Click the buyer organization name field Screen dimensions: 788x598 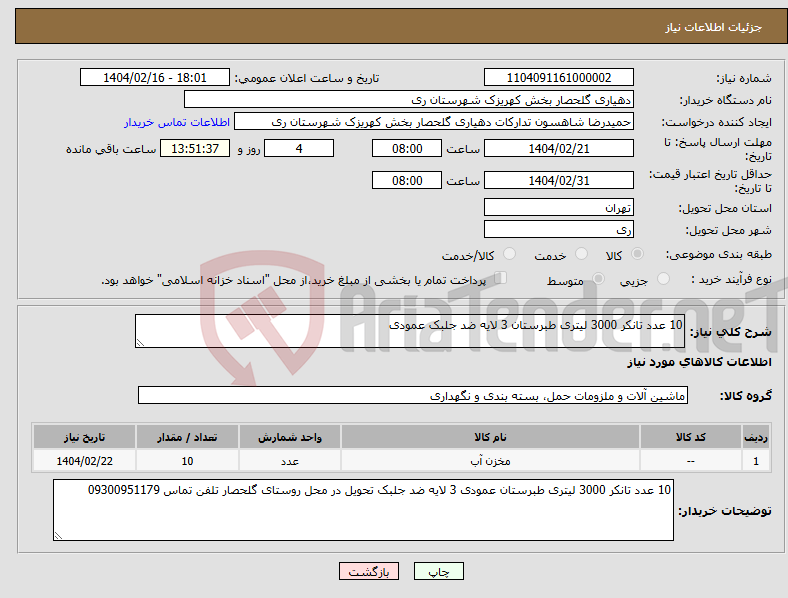[x=409, y=99]
